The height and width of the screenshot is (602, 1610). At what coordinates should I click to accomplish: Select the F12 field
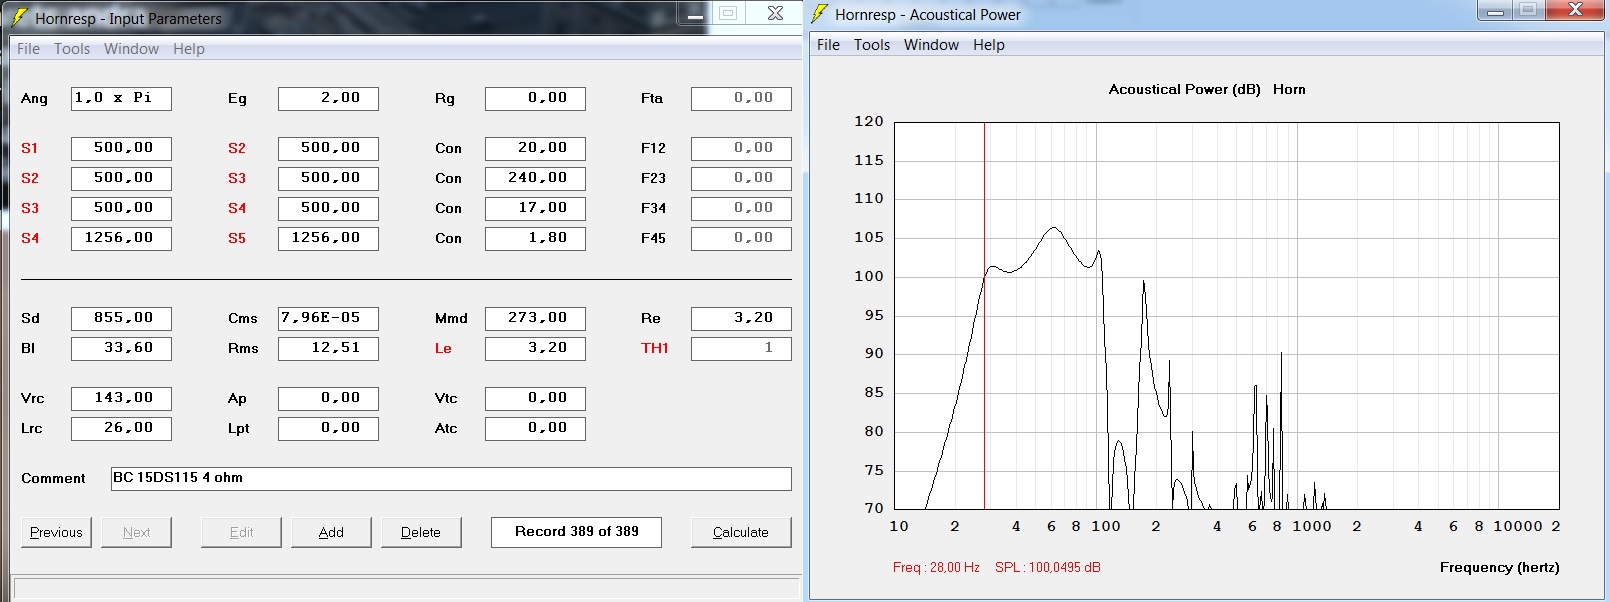coord(741,148)
